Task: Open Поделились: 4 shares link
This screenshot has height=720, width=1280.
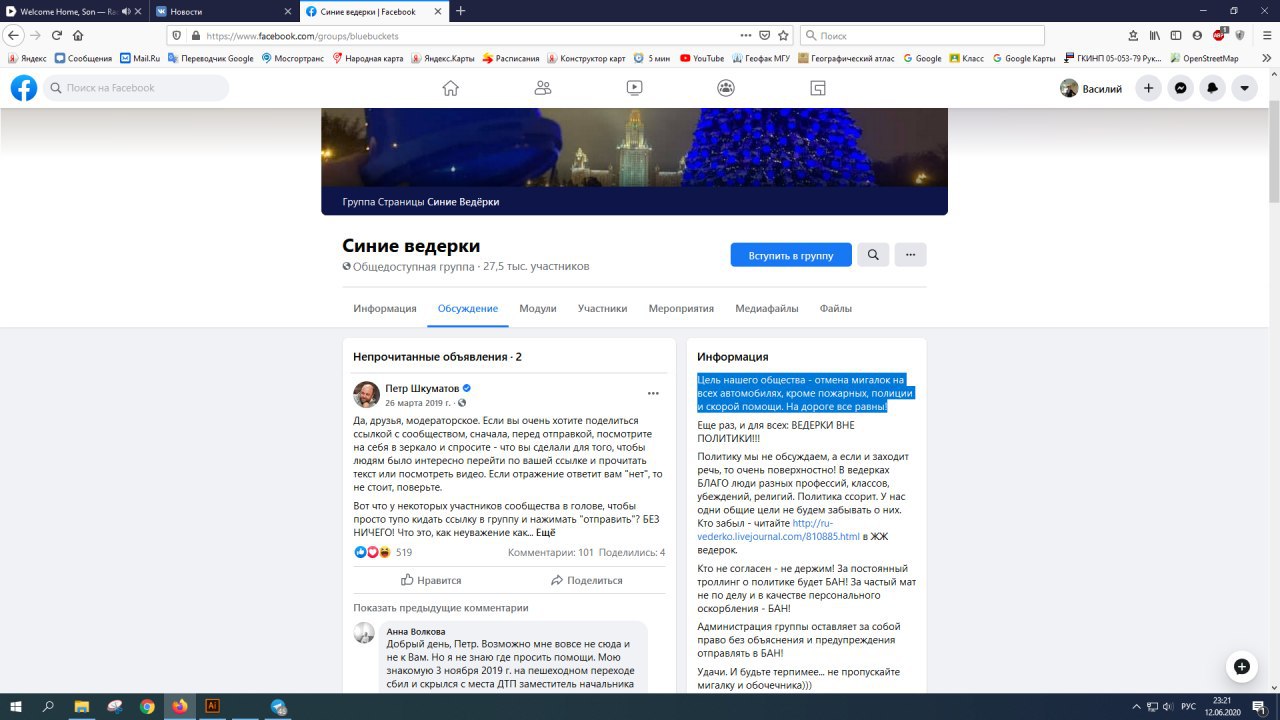Action: coord(632,552)
